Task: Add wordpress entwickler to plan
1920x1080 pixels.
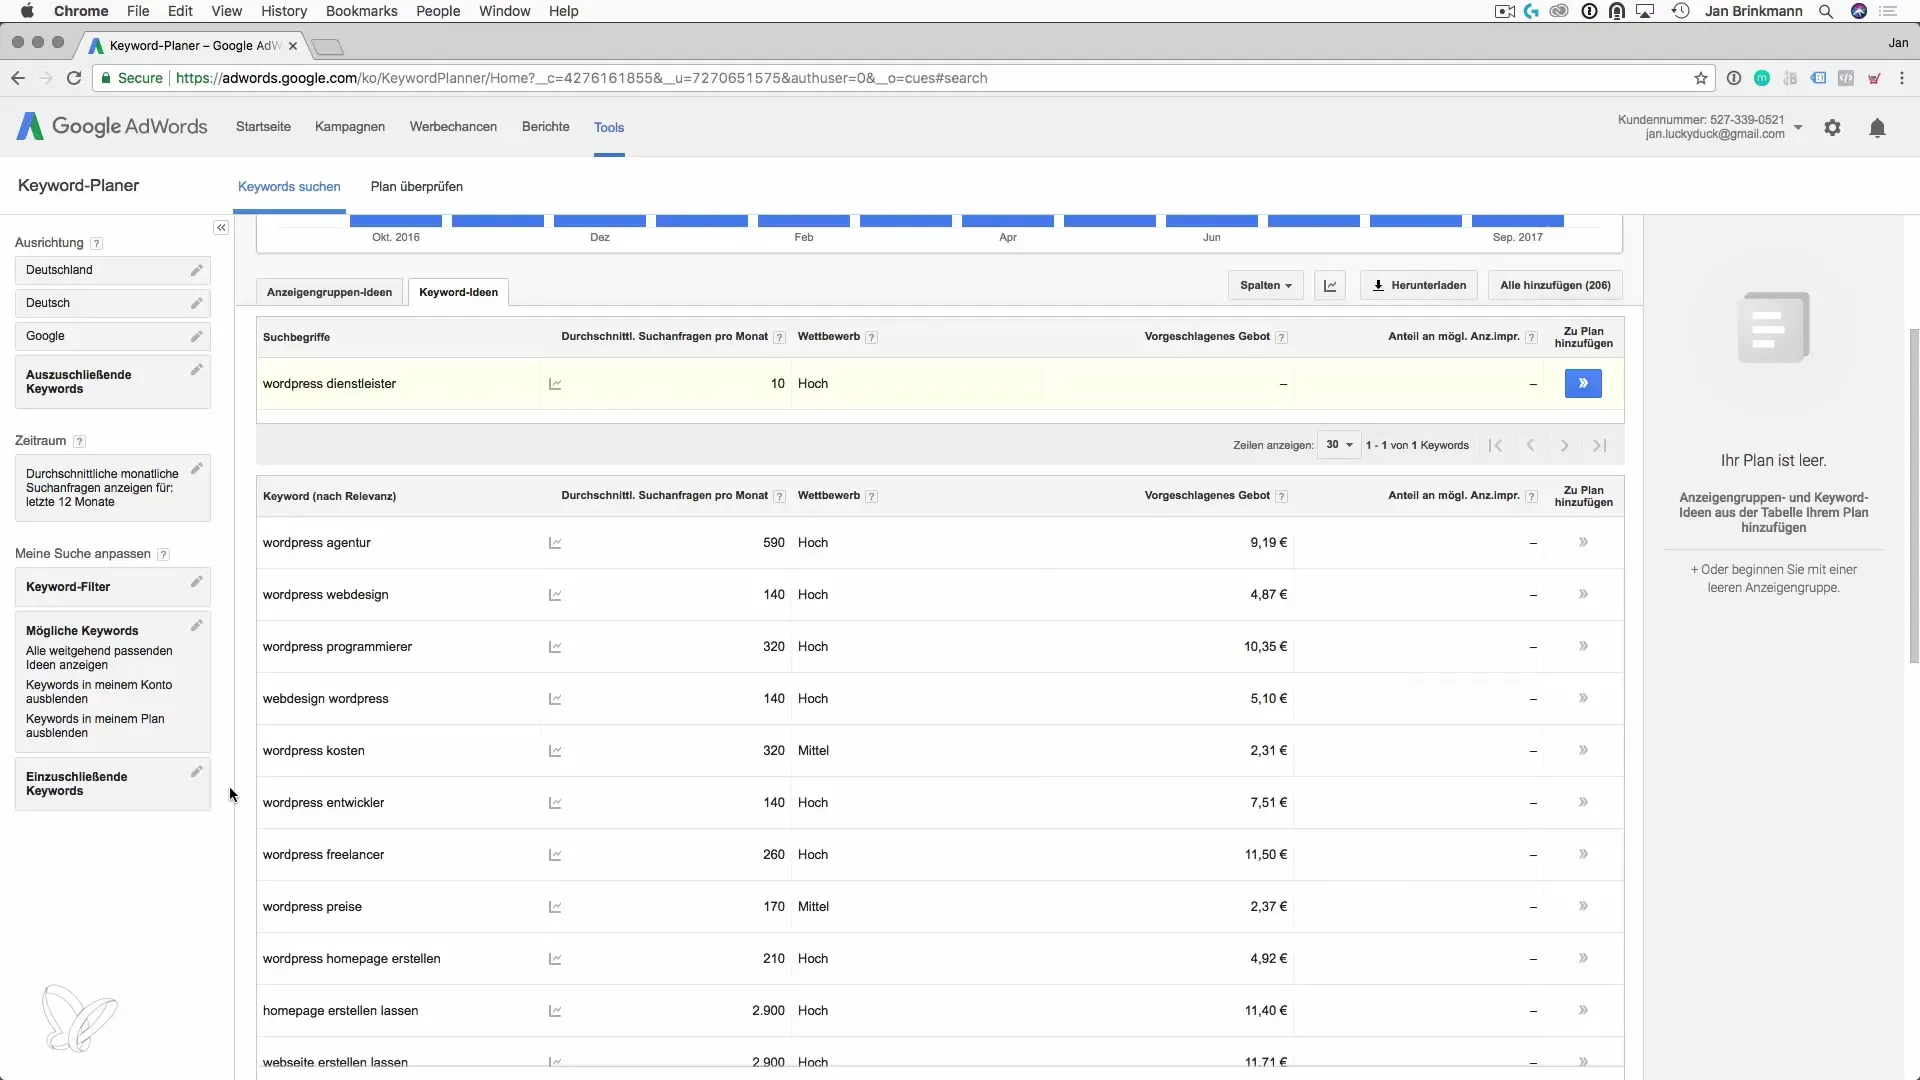Action: (1583, 802)
